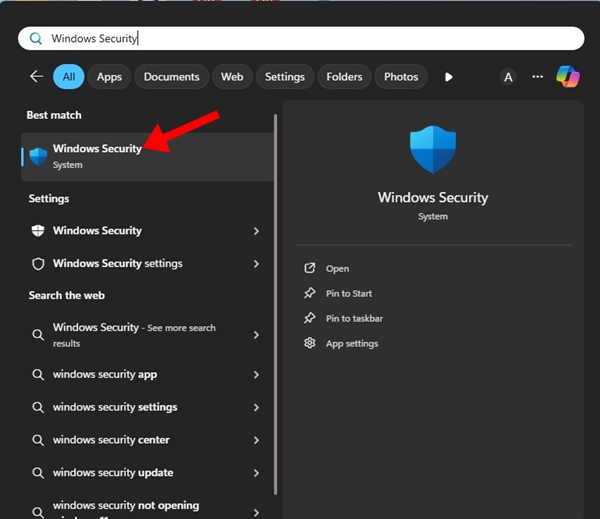Click the Open external-link icon

[x=310, y=268]
